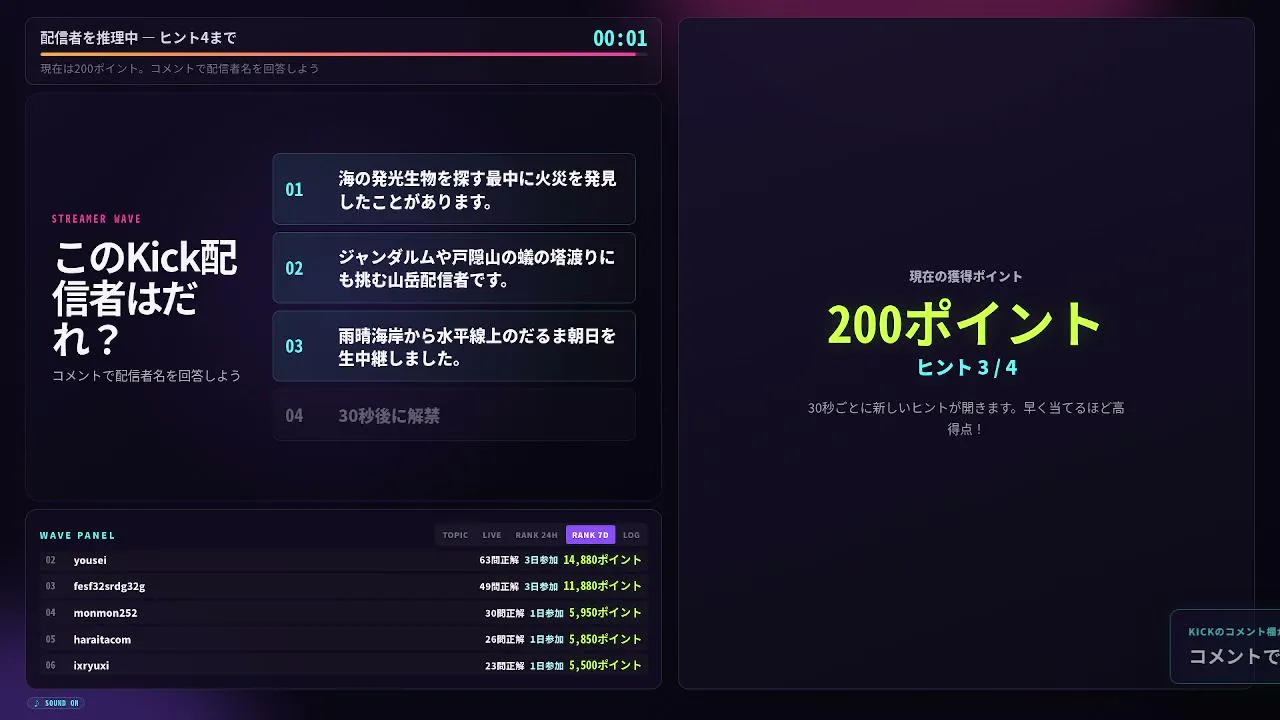The image size is (1280, 720).
Task: Click the 現在の獲得ポイント label
Action: [966, 276]
